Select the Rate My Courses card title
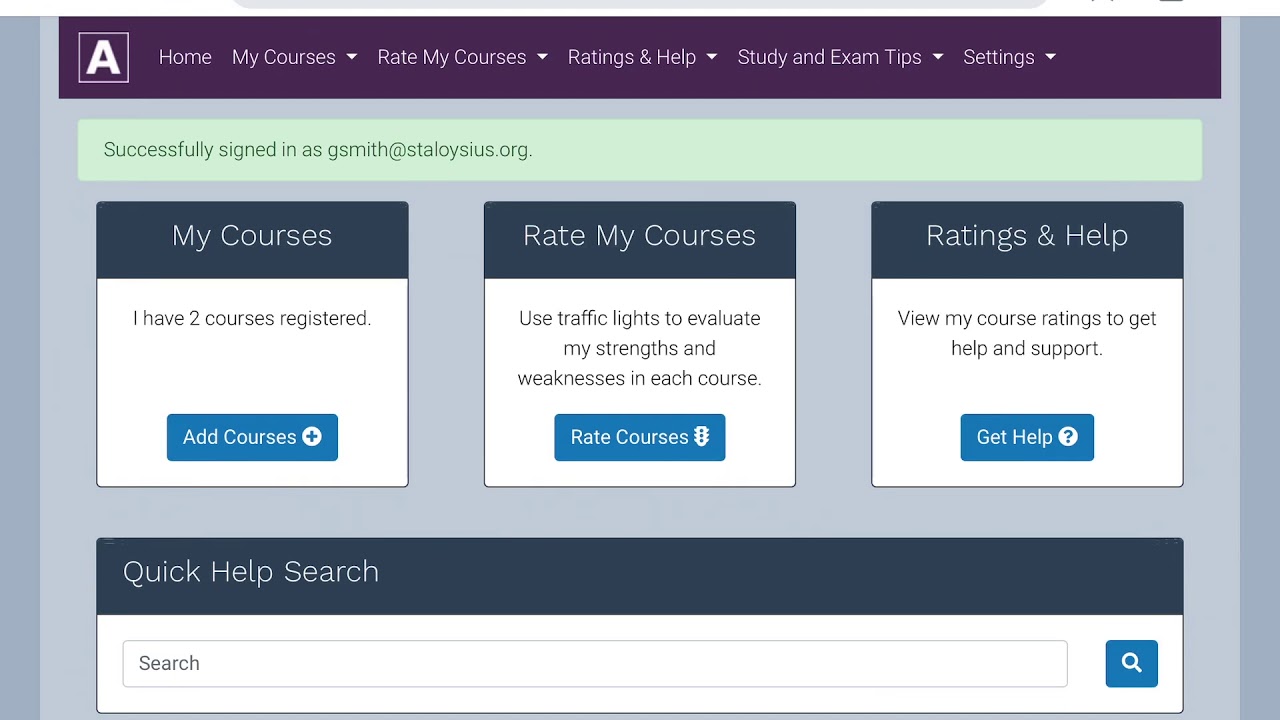Image resolution: width=1280 pixels, height=720 pixels. [x=640, y=236]
